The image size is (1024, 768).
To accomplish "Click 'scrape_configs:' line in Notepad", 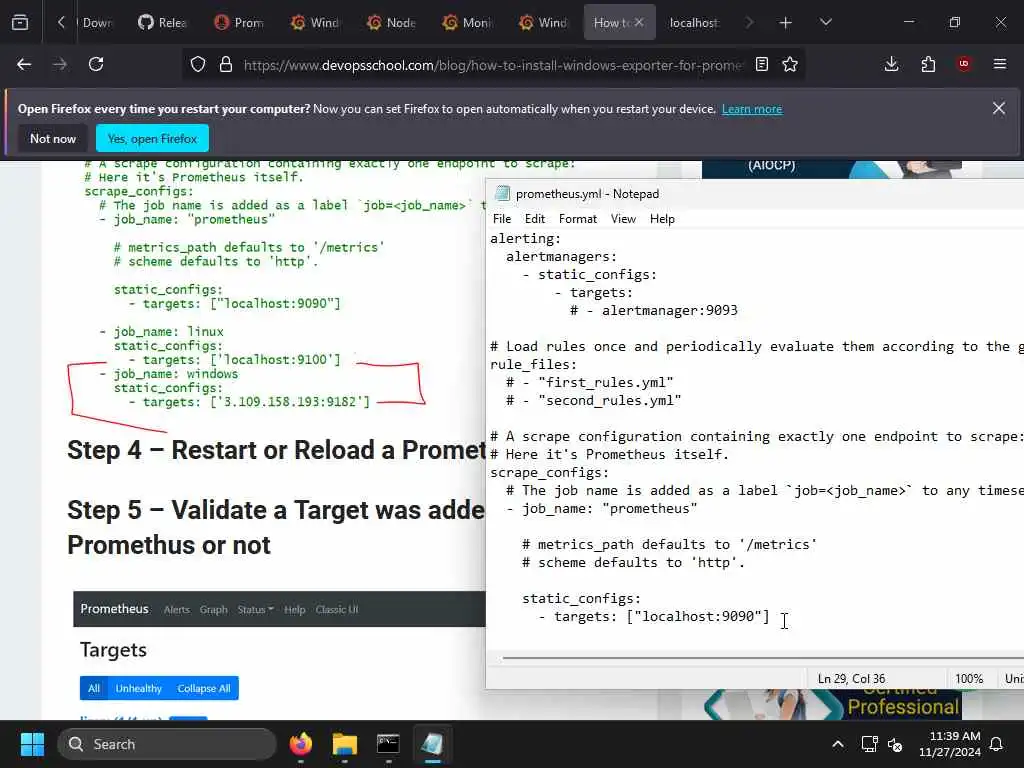I will coord(549,472).
